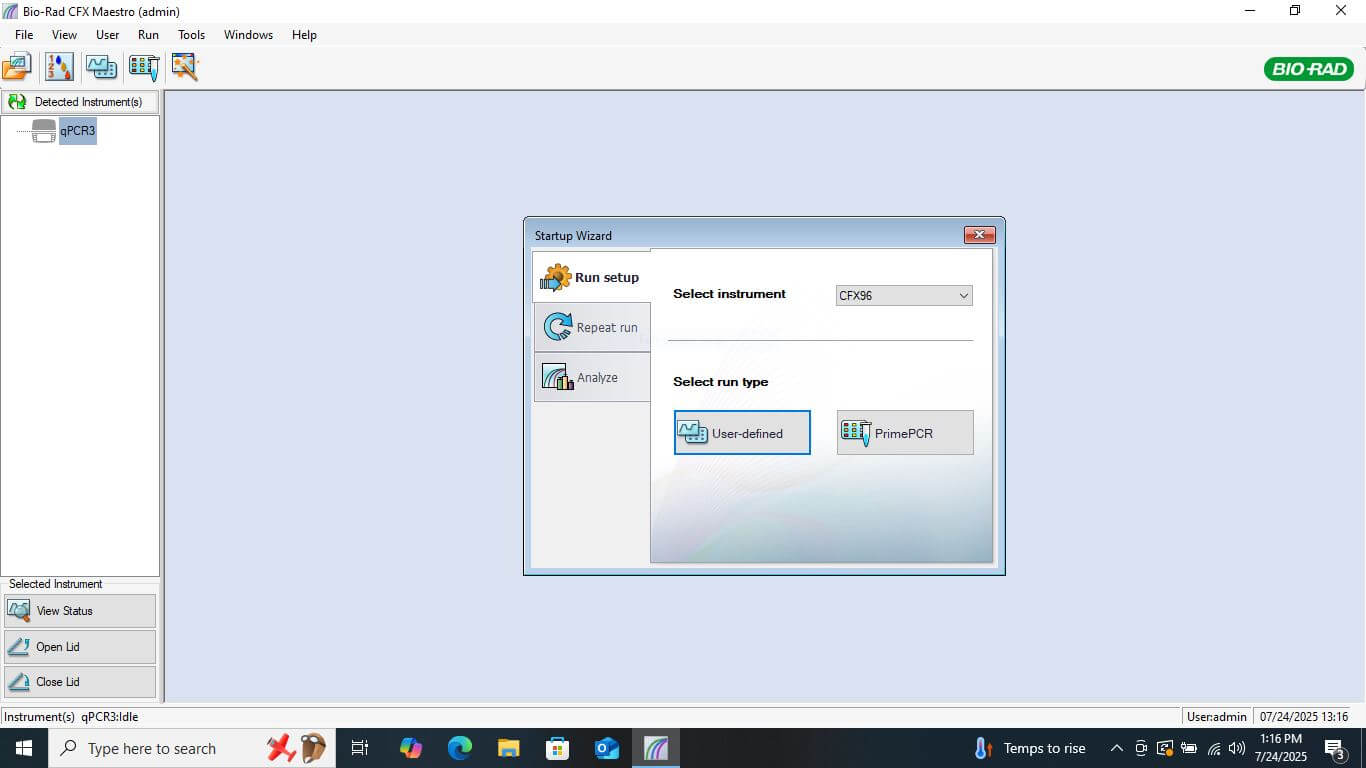
Task: Switch to the Analyze tab
Action: click(592, 377)
